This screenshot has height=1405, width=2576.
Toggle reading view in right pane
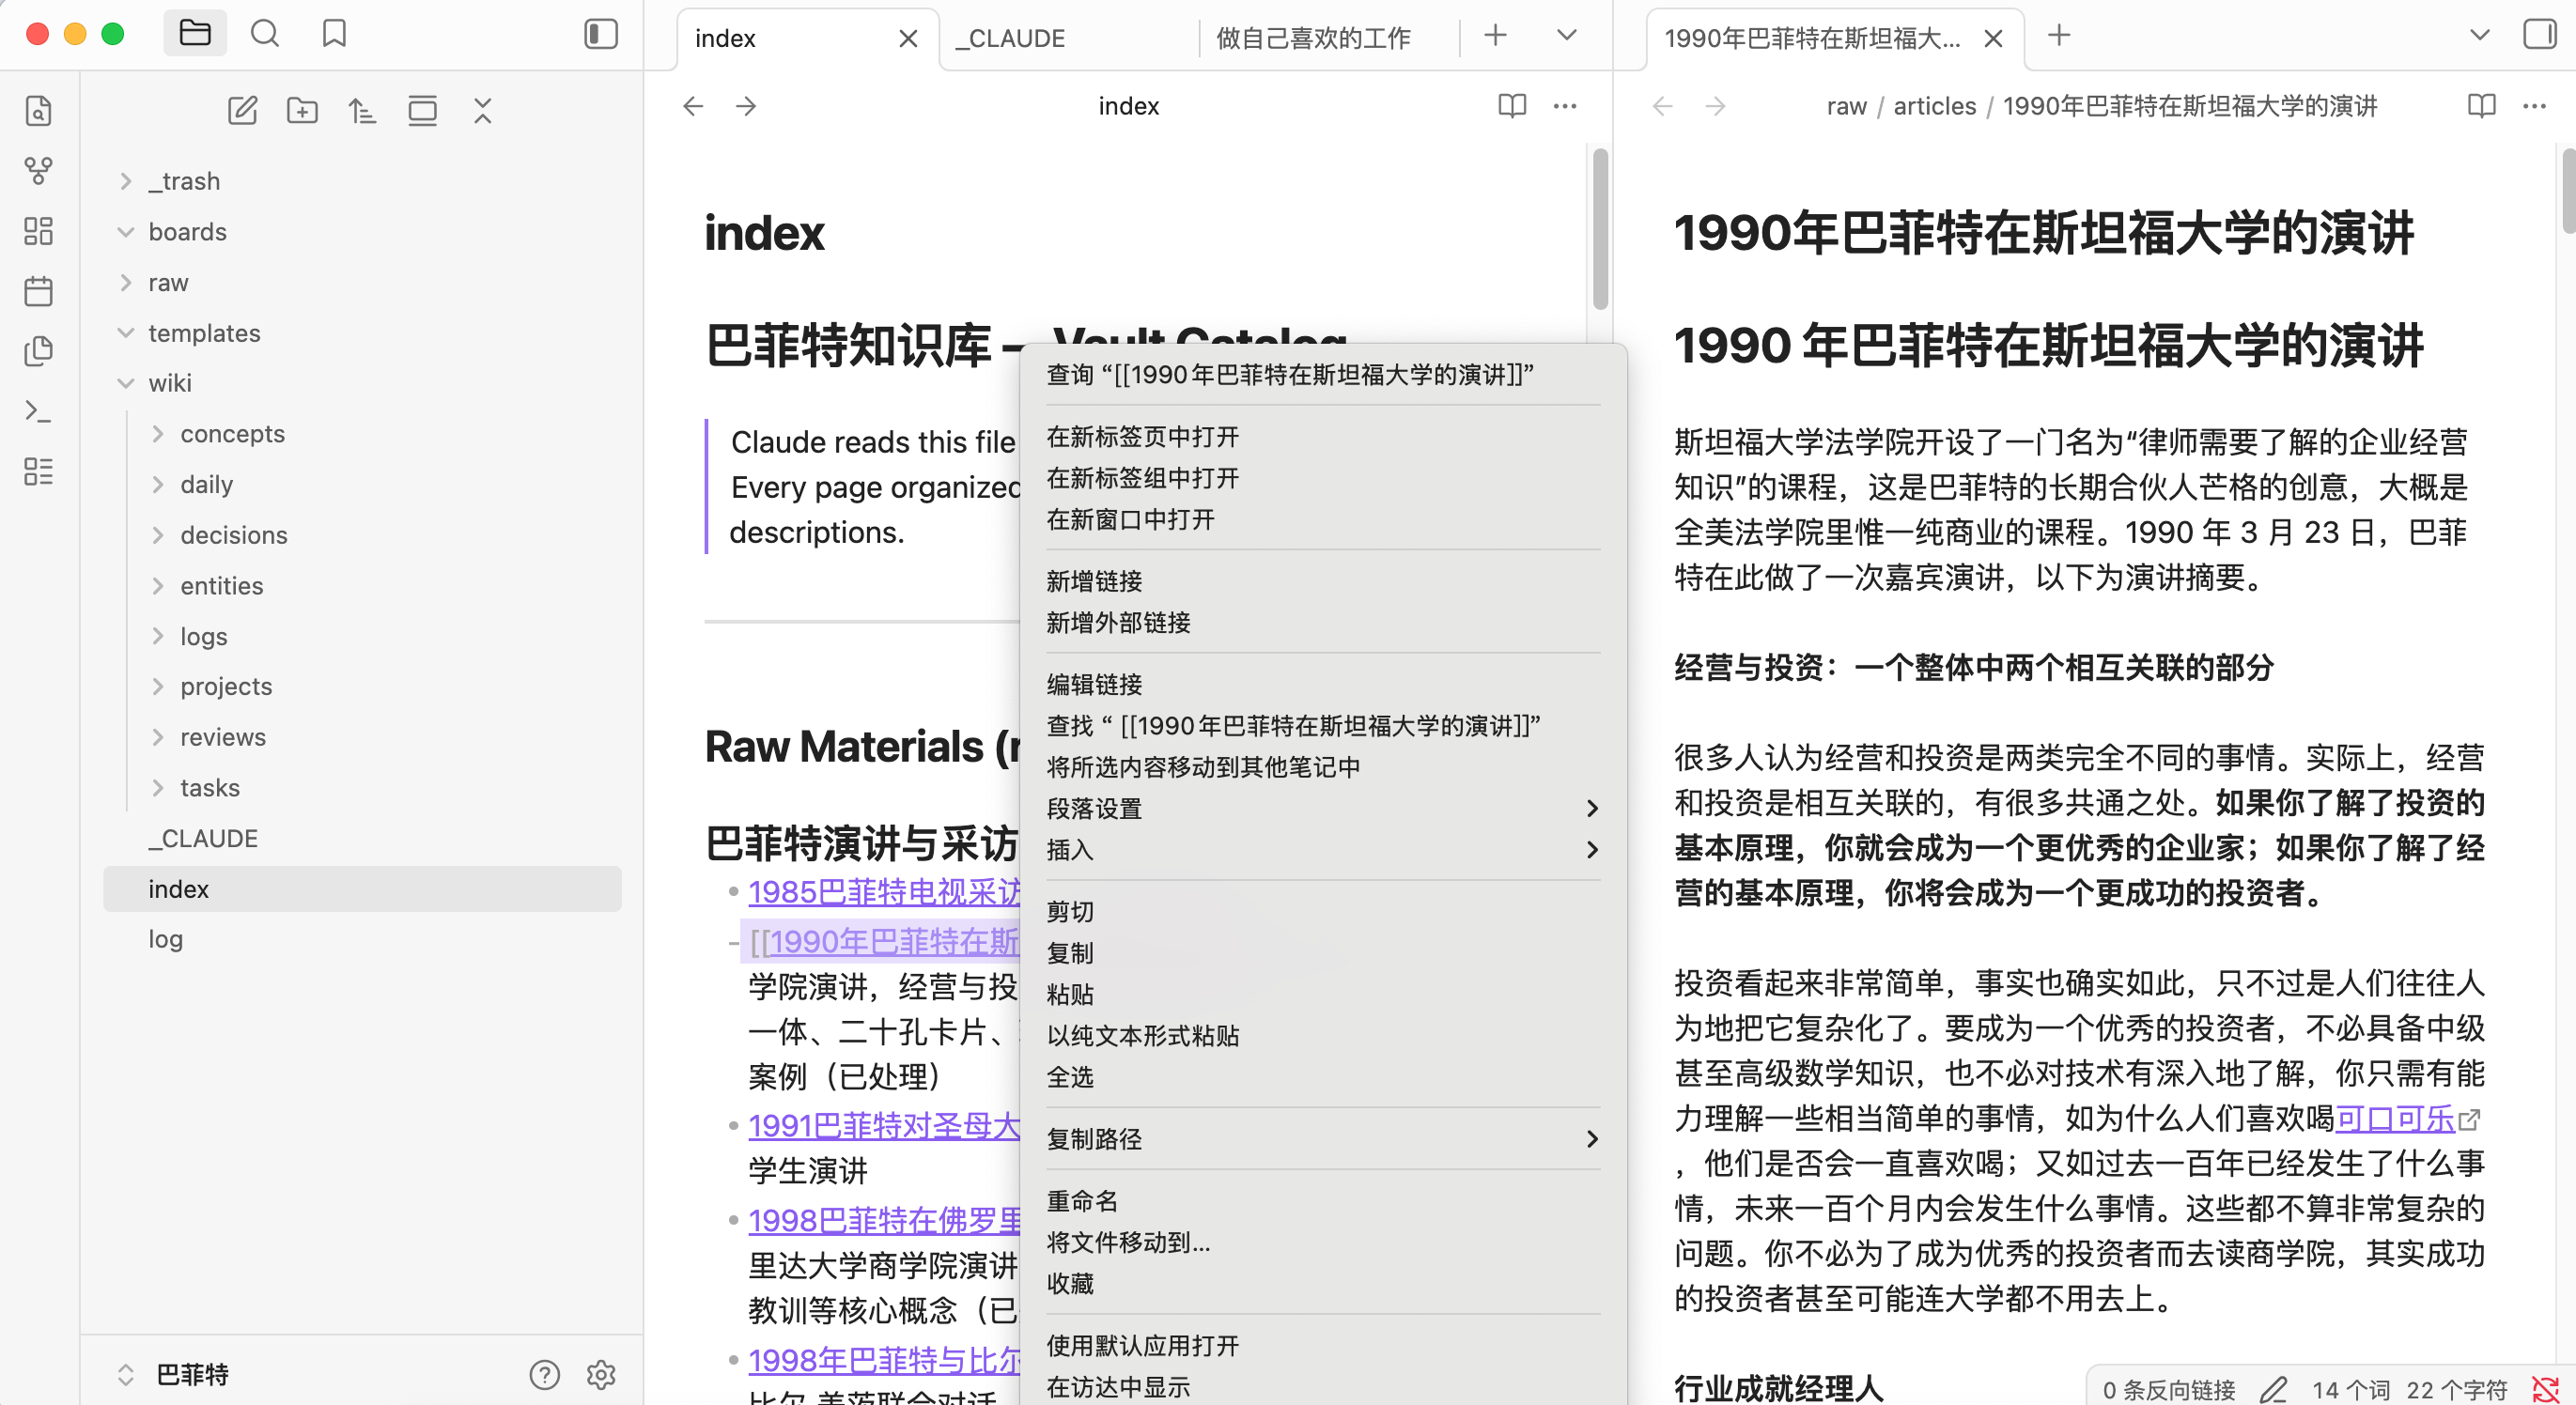[2481, 106]
